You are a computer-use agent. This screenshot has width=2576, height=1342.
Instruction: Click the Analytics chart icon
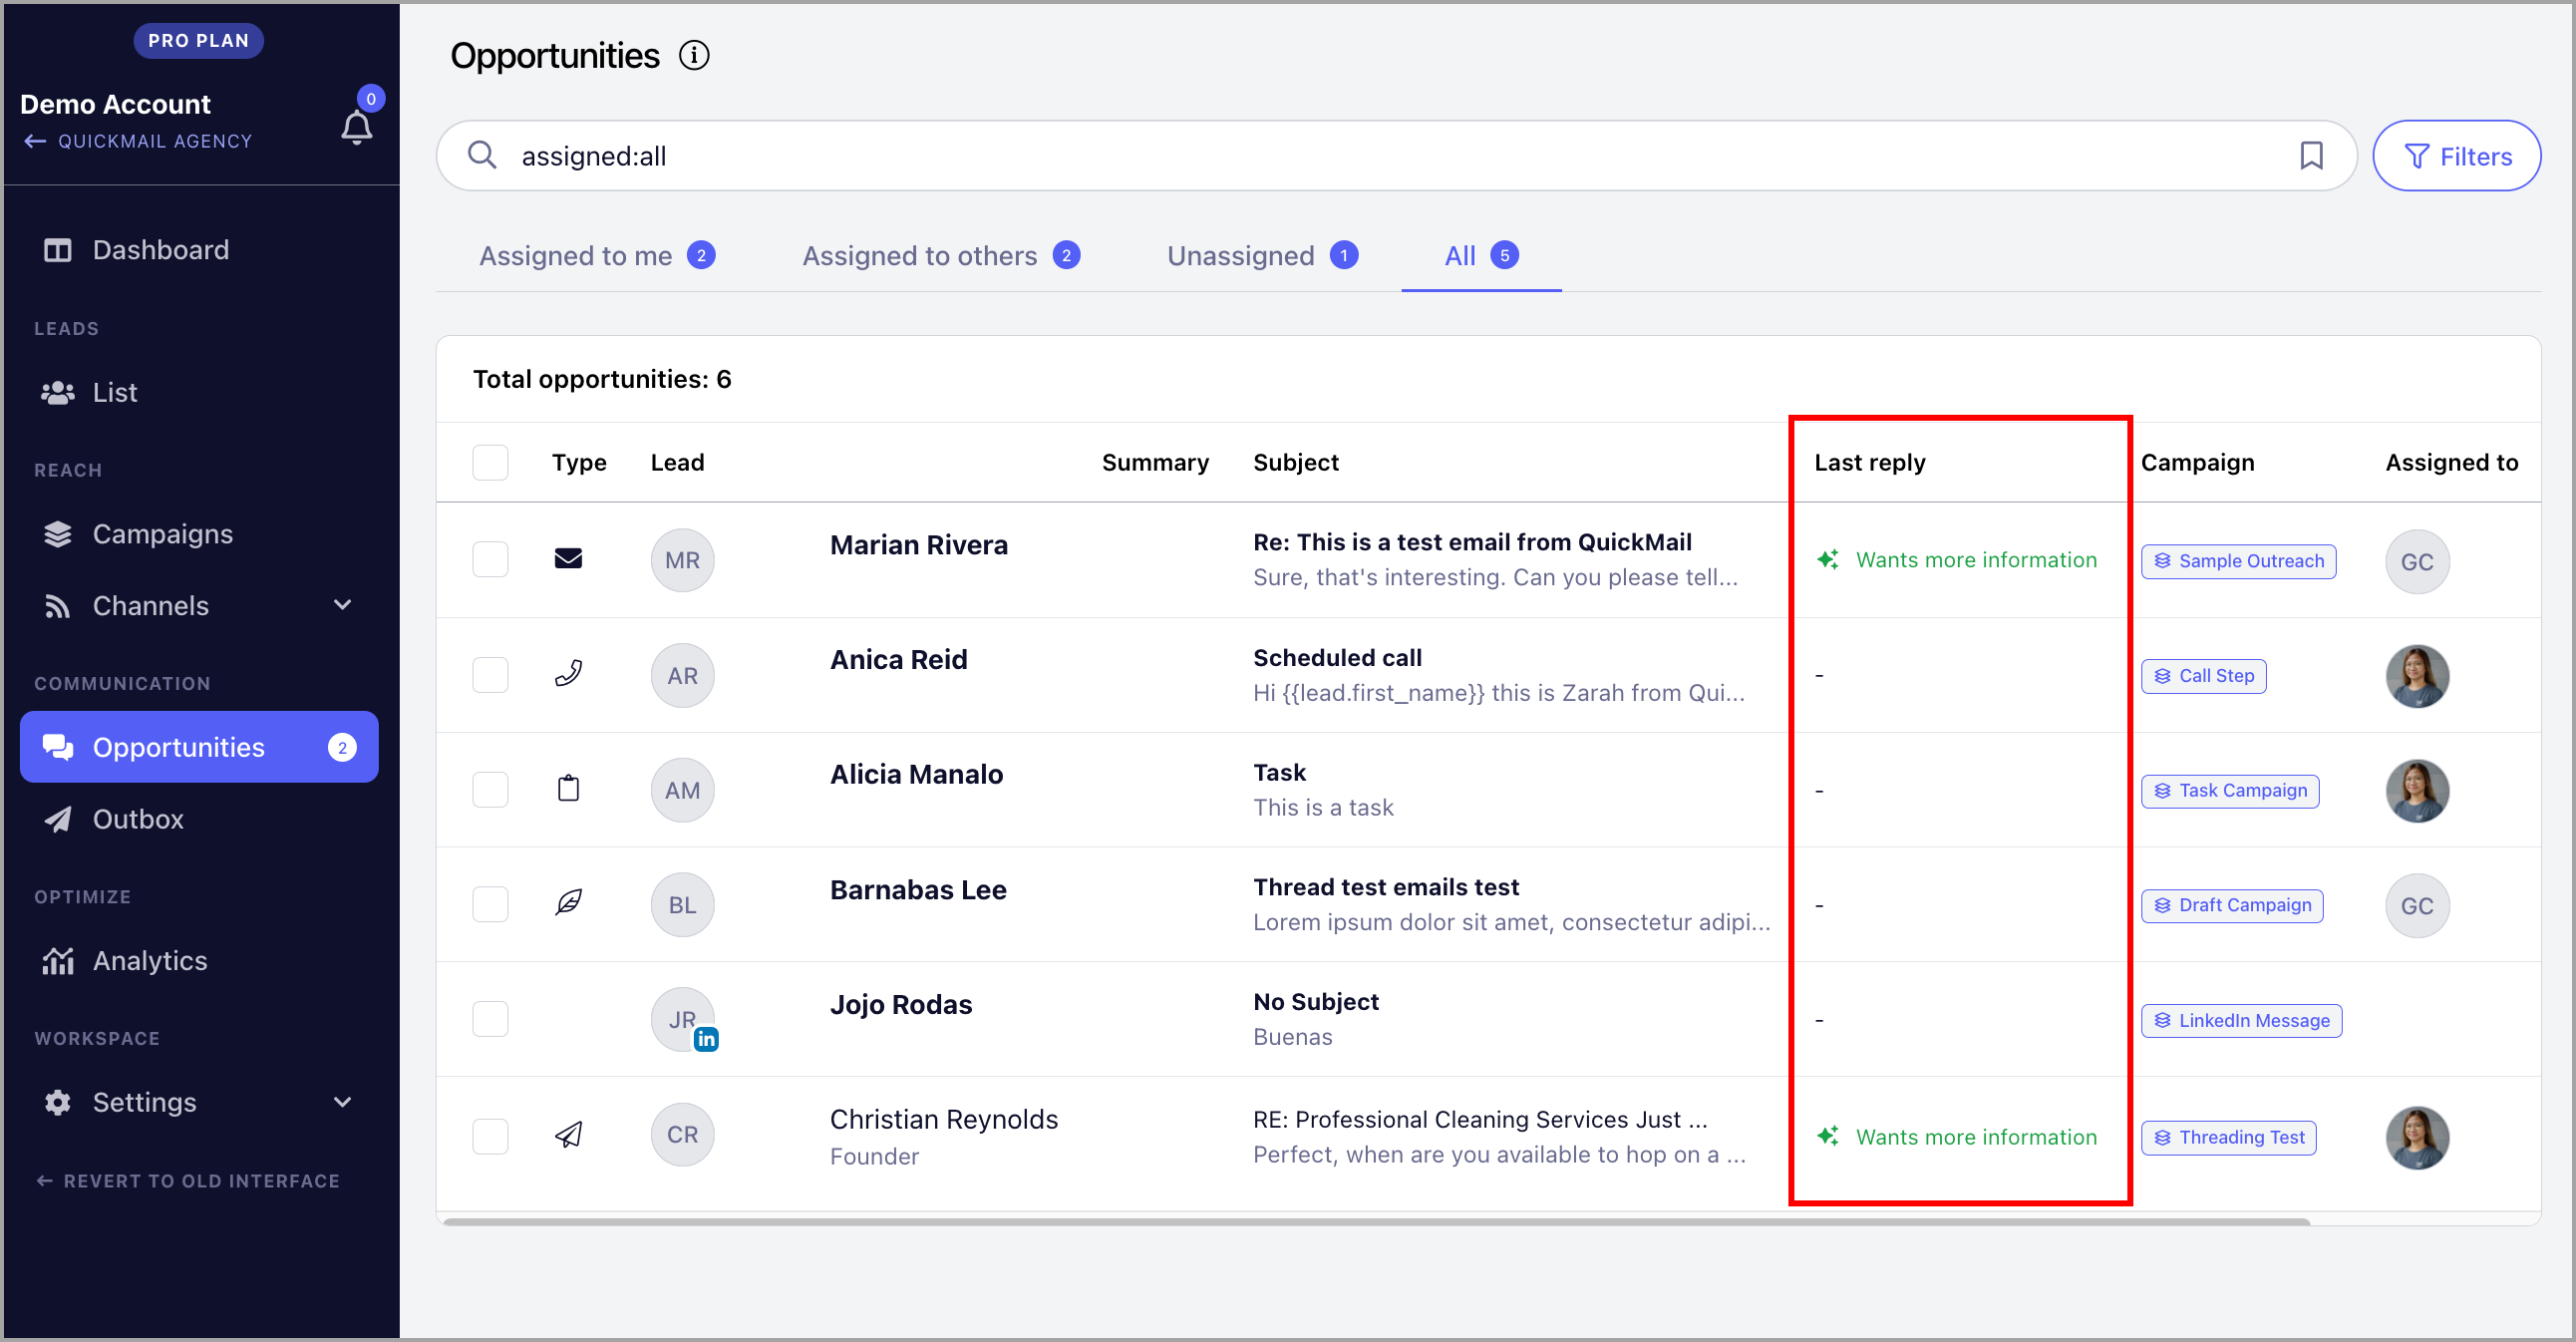coord(58,961)
